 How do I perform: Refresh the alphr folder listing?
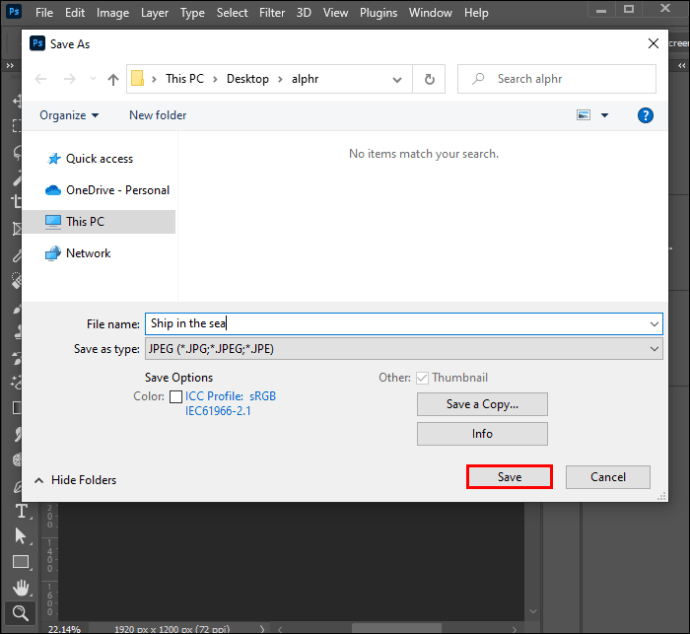[429, 79]
